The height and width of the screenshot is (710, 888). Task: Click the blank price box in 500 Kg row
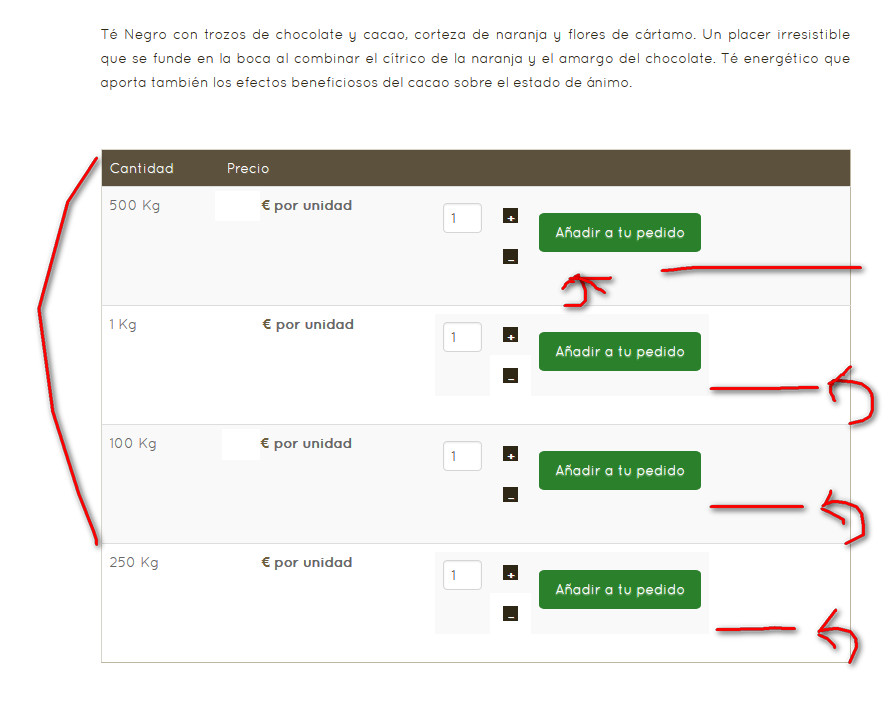[x=237, y=206]
